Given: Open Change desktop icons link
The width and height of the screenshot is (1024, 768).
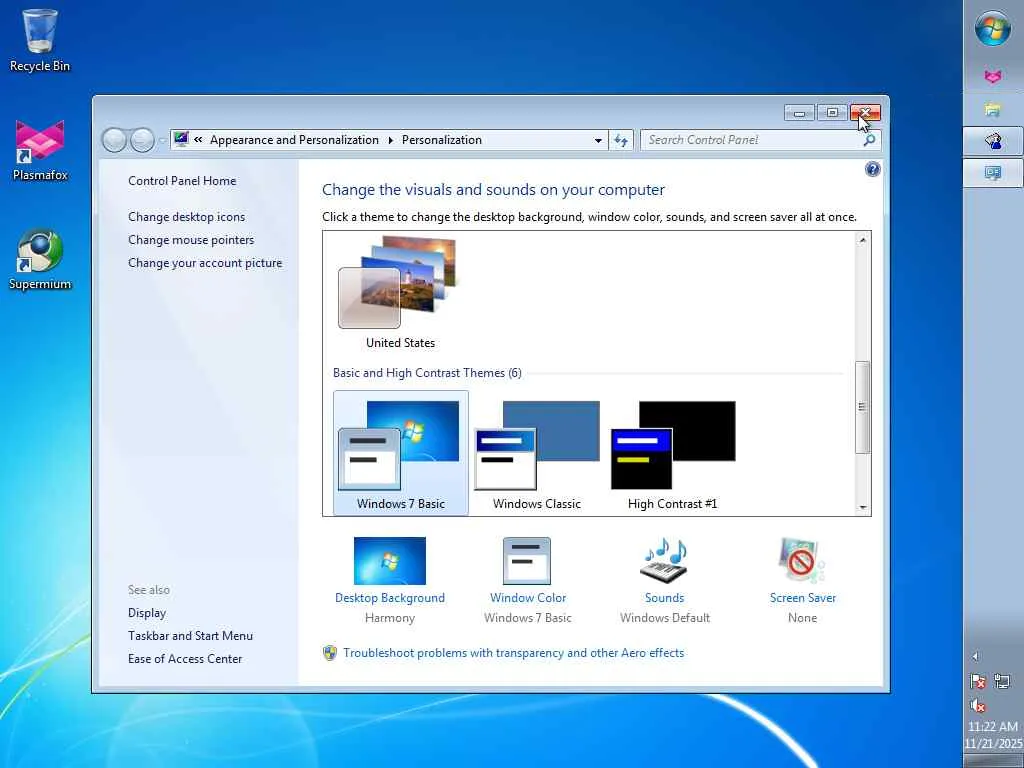Looking at the screenshot, I should pyautogui.click(x=186, y=217).
